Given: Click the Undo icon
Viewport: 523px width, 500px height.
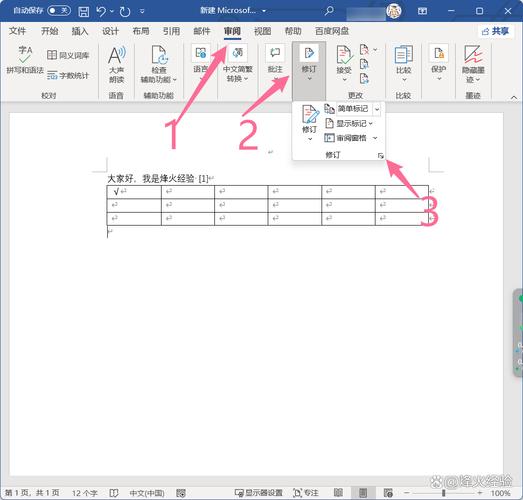Looking at the screenshot, I should tap(101, 12).
